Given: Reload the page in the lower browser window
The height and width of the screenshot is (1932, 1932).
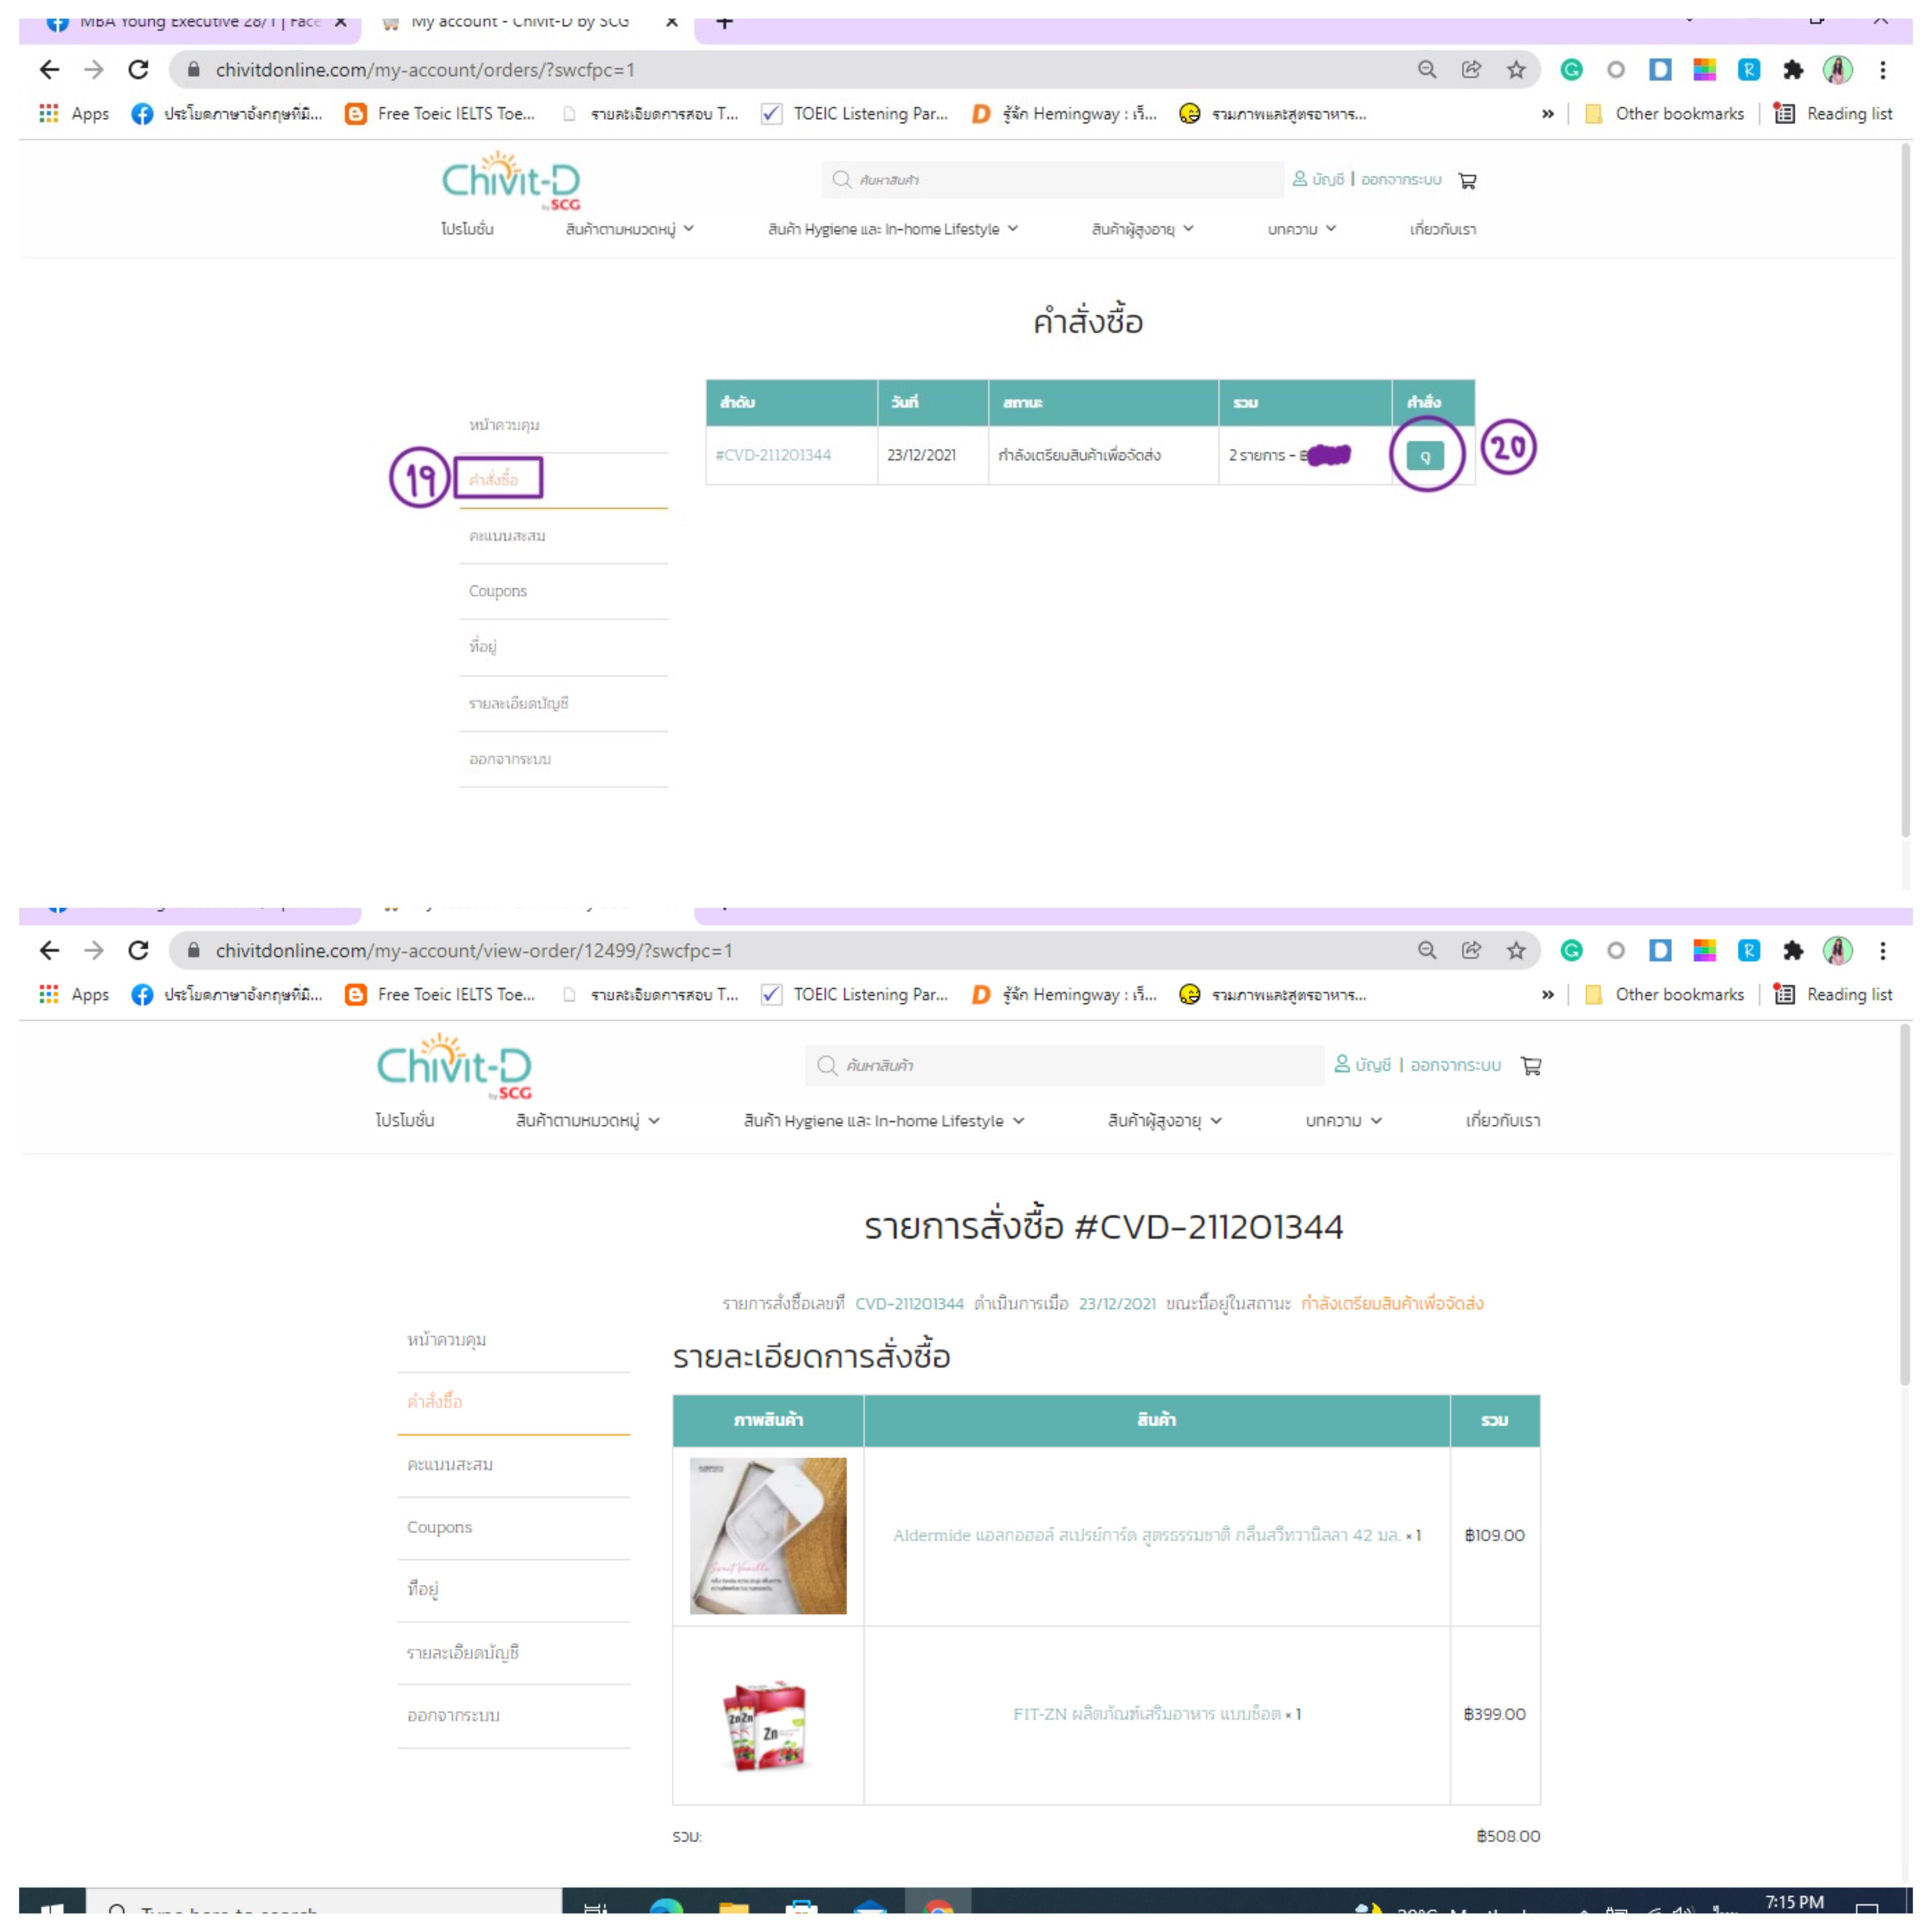Looking at the screenshot, I should point(138,950).
